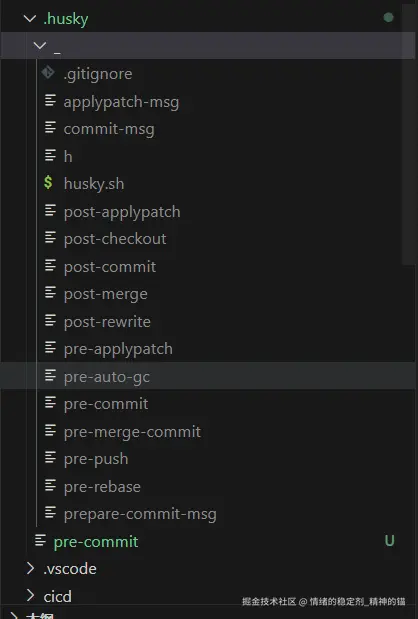Click the file icon next to applypatch-msg
The width and height of the screenshot is (418, 619).
tap(50, 100)
